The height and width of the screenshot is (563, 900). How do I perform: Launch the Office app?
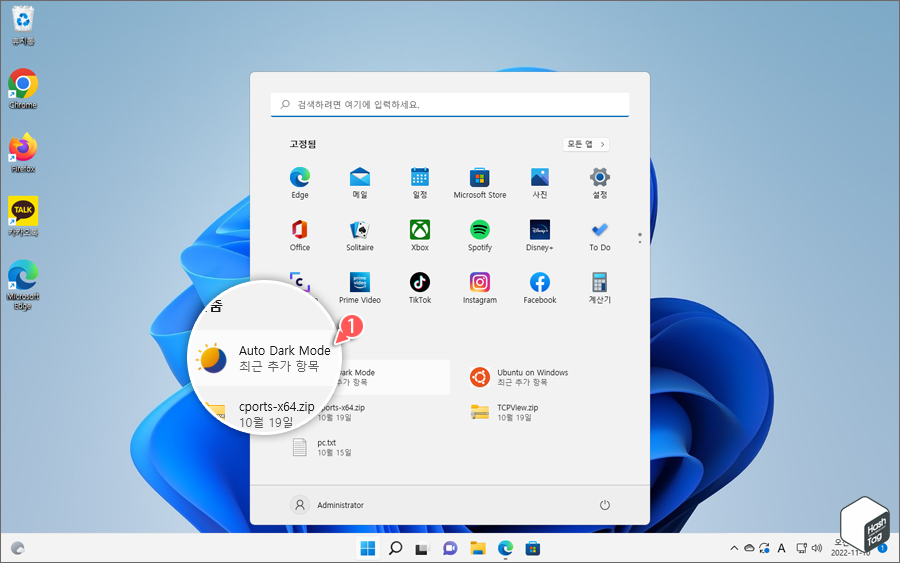pyautogui.click(x=300, y=235)
